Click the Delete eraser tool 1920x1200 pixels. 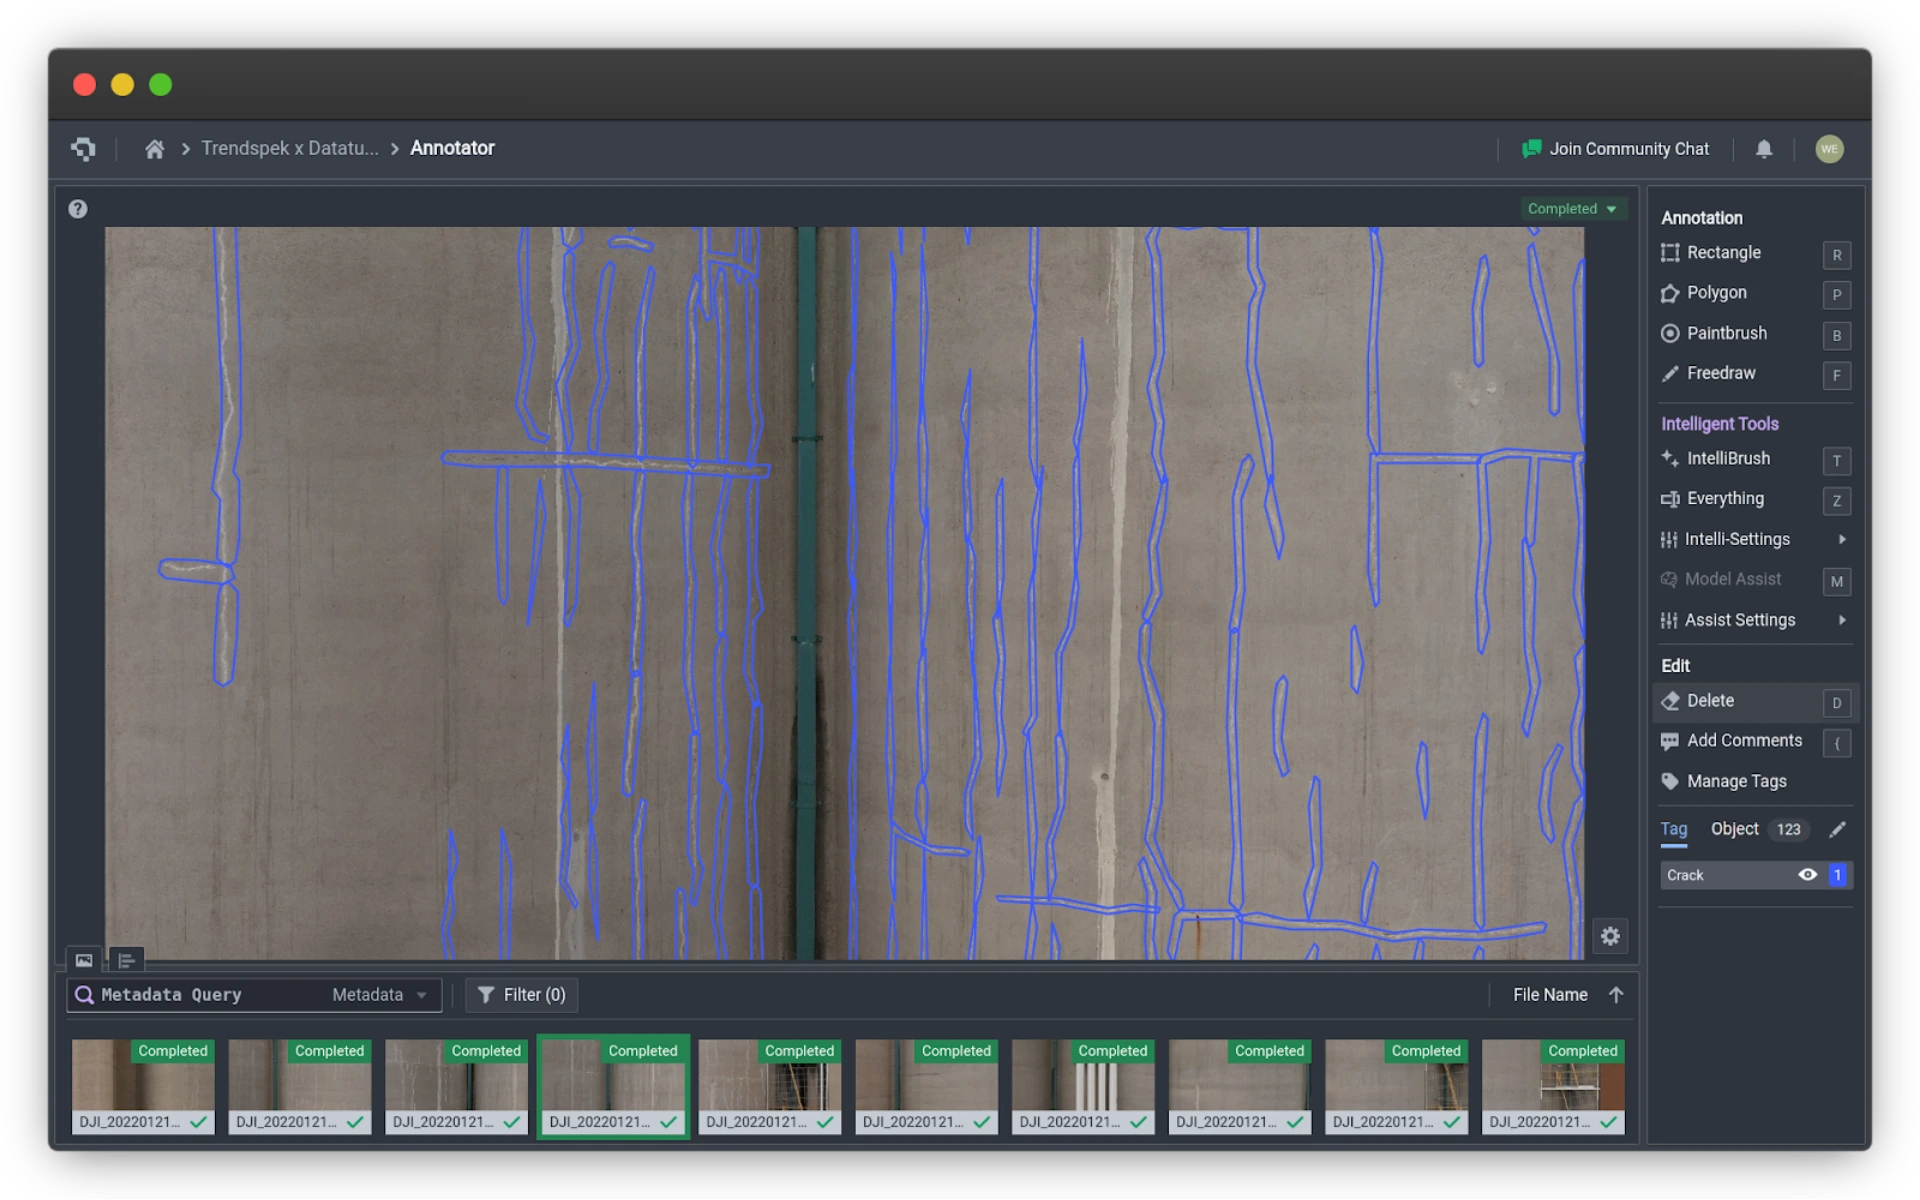point(1710,701)
